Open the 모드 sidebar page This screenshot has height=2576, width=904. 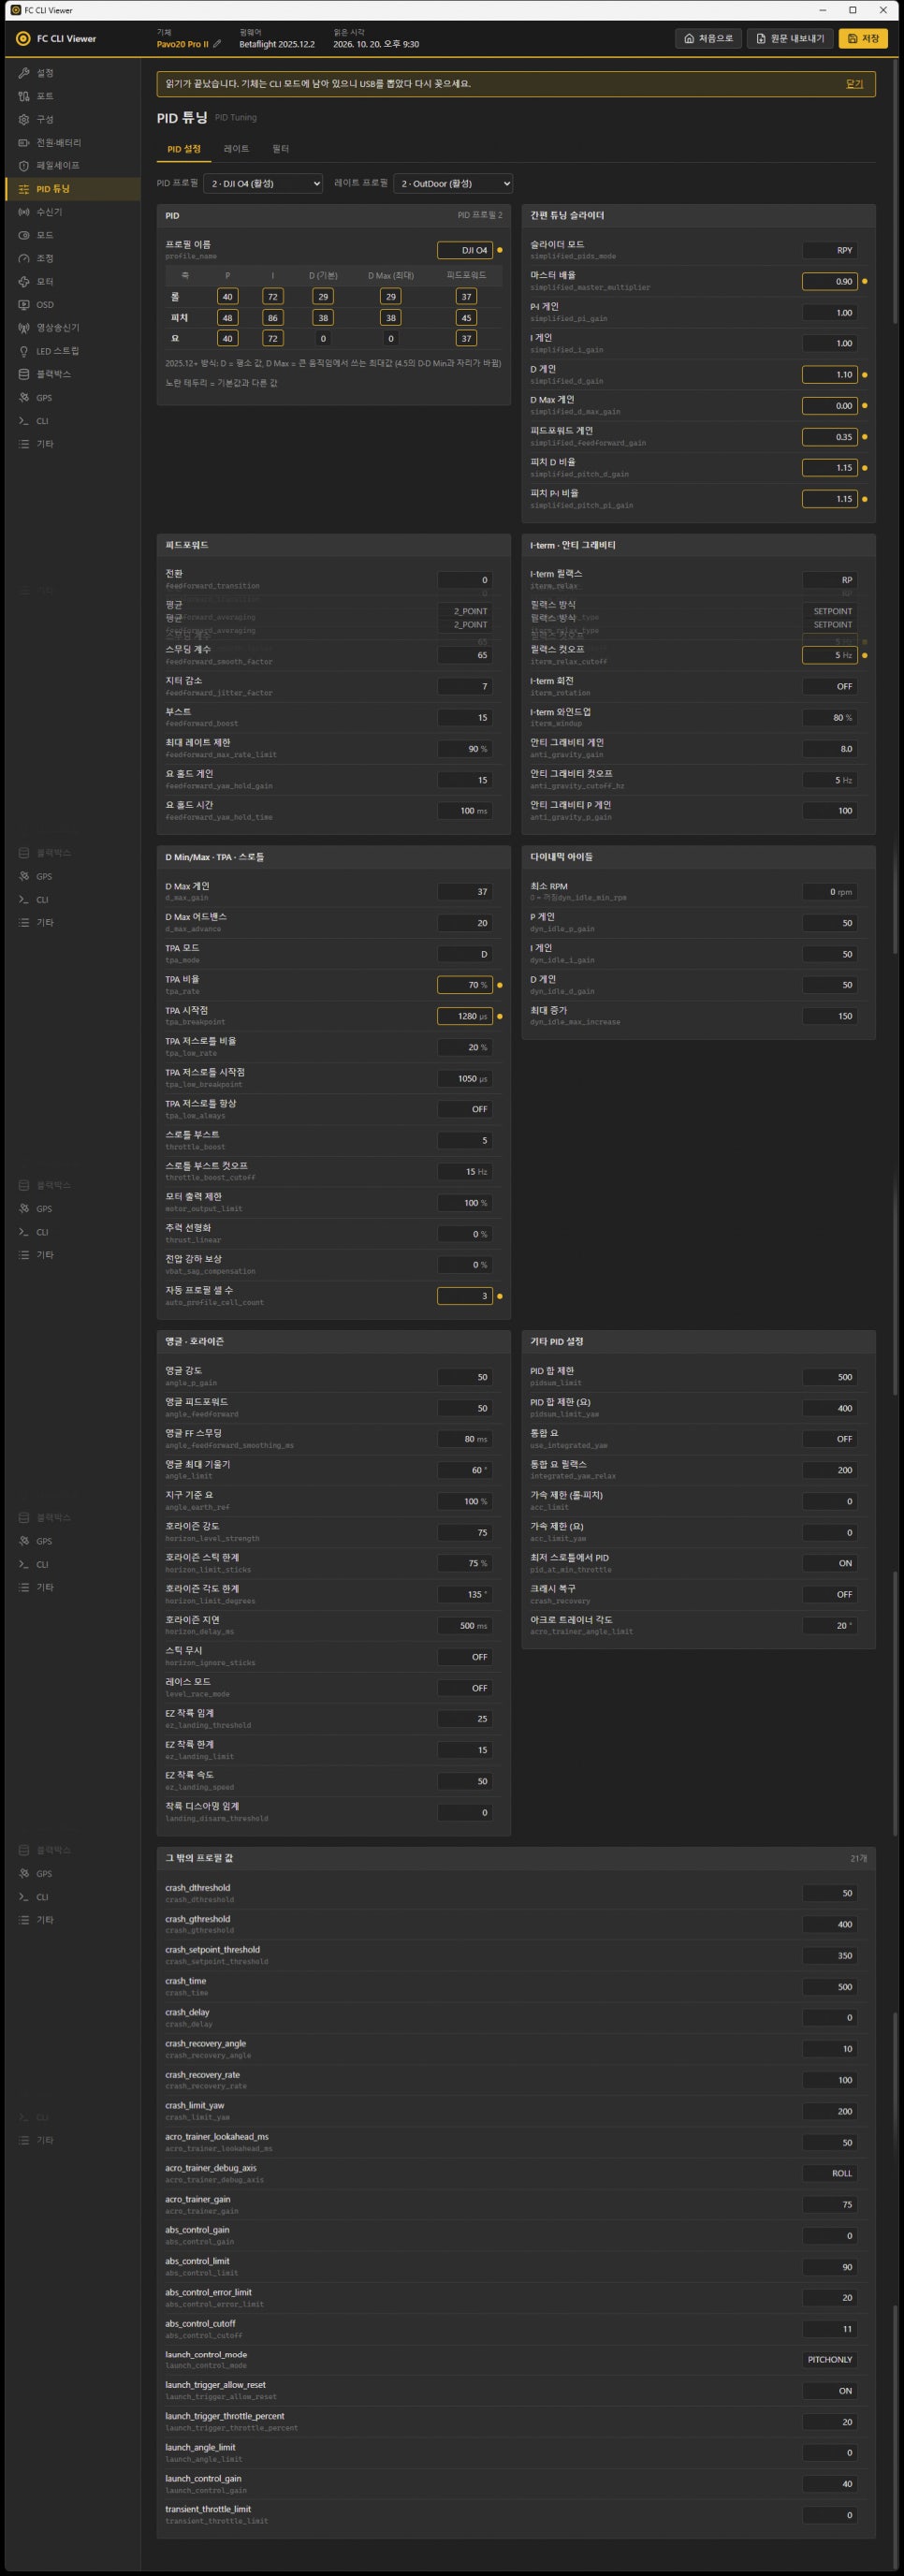coord(72,235)
